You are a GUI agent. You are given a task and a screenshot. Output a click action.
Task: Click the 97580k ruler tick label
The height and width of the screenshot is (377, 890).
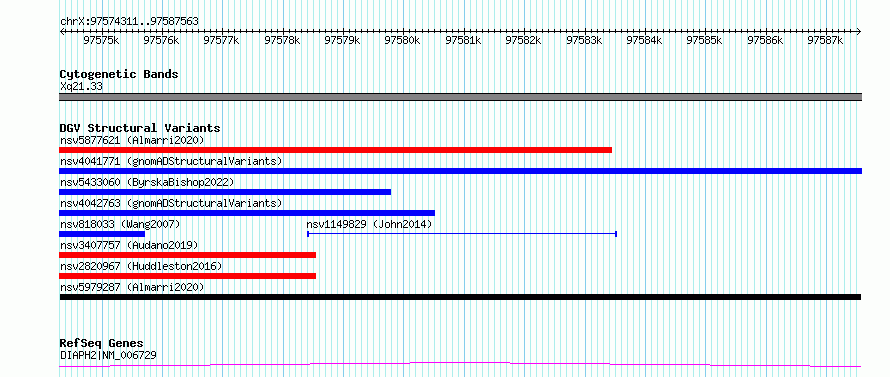click(x=402, y=40)
